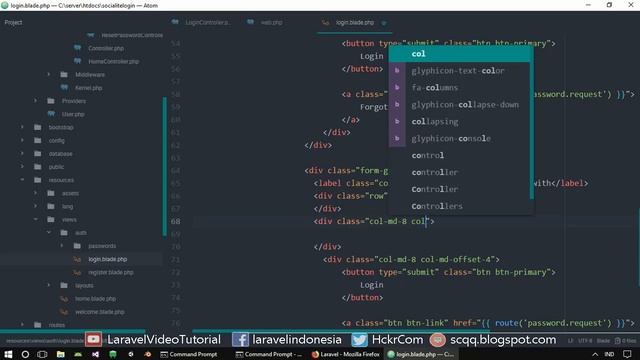Click the Middleware folder icon
640x360 pixels.
[64, 74]
